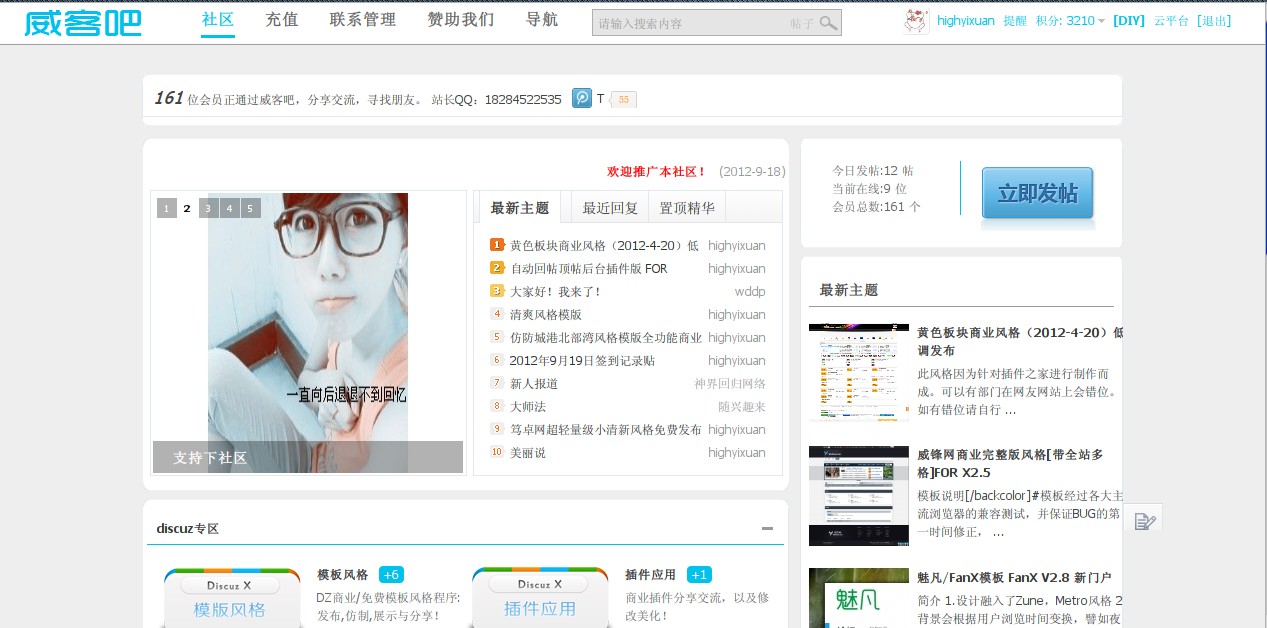1267x628 pixels.
Task: Open the 黄色板块商业风格 post thumbnail
Action: [858, 372]
